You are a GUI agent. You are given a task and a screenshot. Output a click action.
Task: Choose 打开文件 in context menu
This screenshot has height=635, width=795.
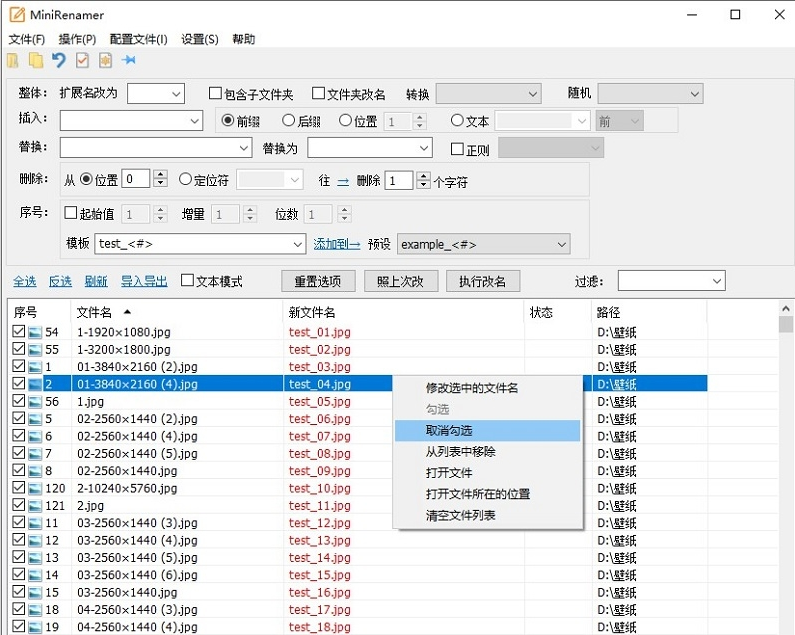[x=487, y=473]
